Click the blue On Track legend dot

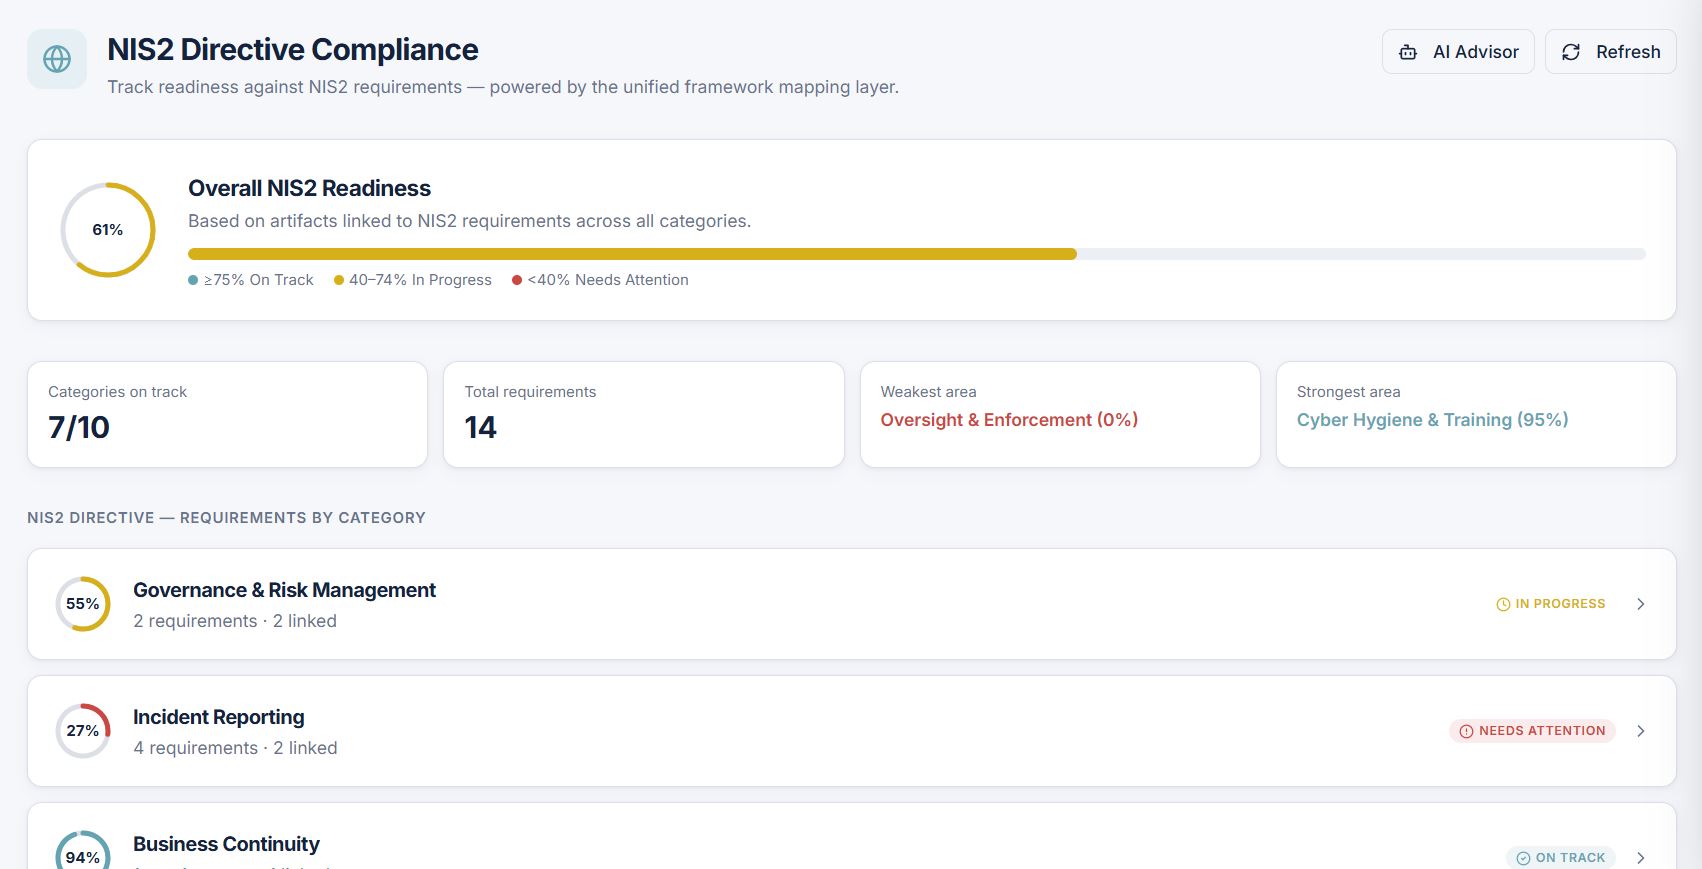(193, 280)
